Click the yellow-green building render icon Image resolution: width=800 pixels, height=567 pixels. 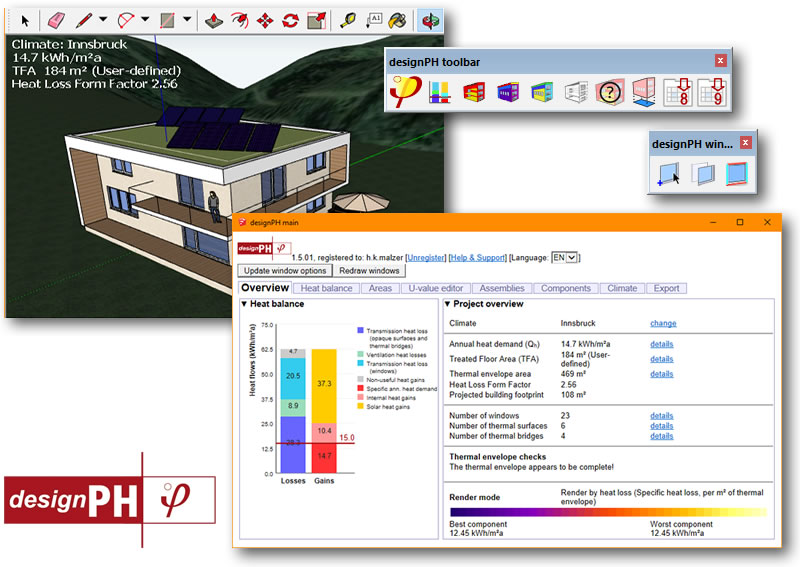pos(542,92)
